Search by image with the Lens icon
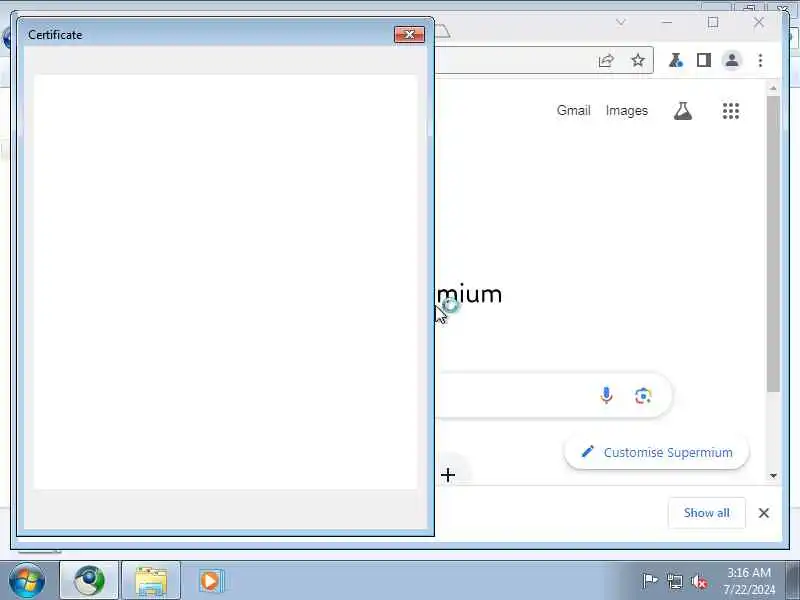800x600 pixels. tap(643, 396)
